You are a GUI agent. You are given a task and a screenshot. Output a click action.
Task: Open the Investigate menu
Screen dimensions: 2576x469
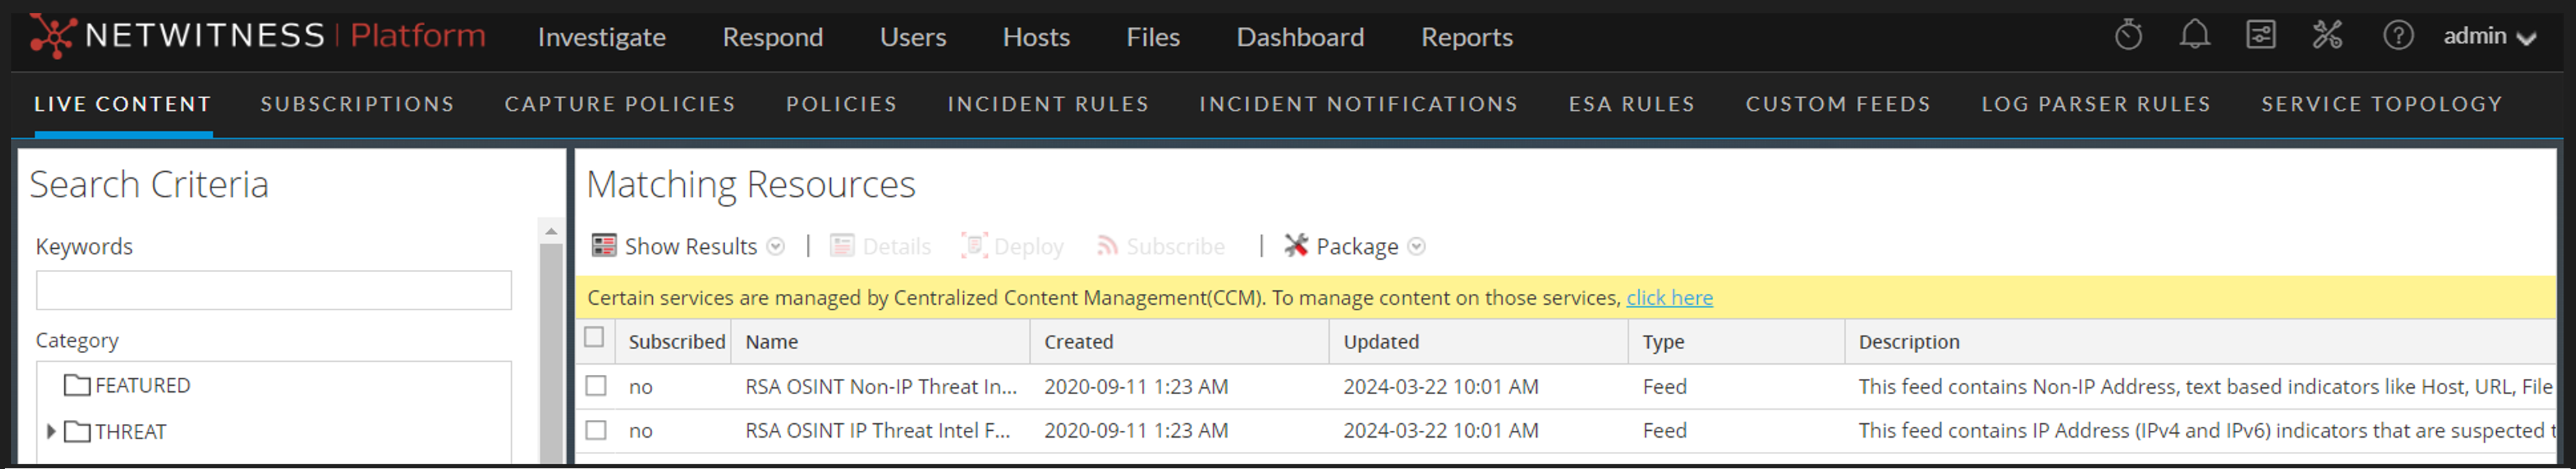pyautogui.click(x=601, y=37)
